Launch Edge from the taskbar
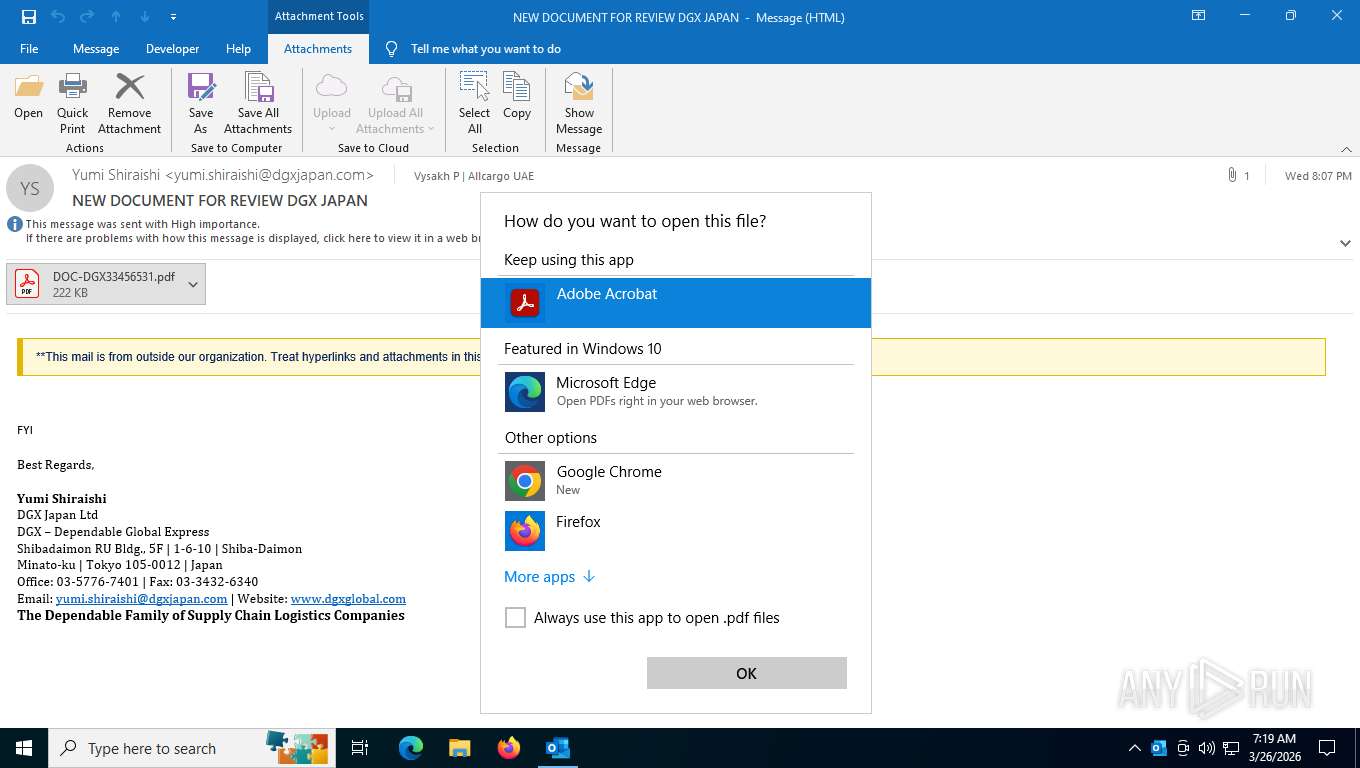This screenshot has height=768, width=1360. click(x=411, y=748)
